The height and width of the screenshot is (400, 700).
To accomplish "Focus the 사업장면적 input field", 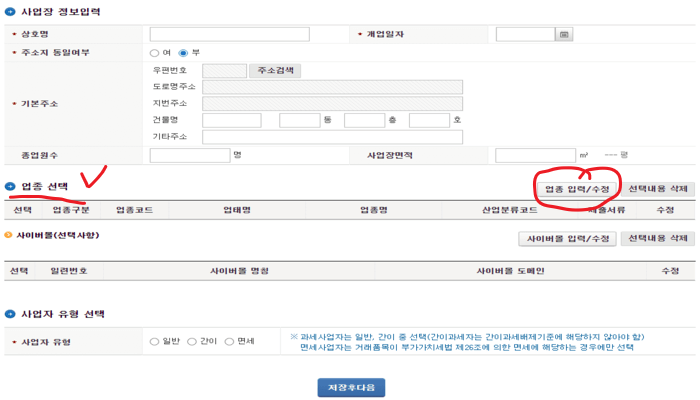I will [535, 155].
